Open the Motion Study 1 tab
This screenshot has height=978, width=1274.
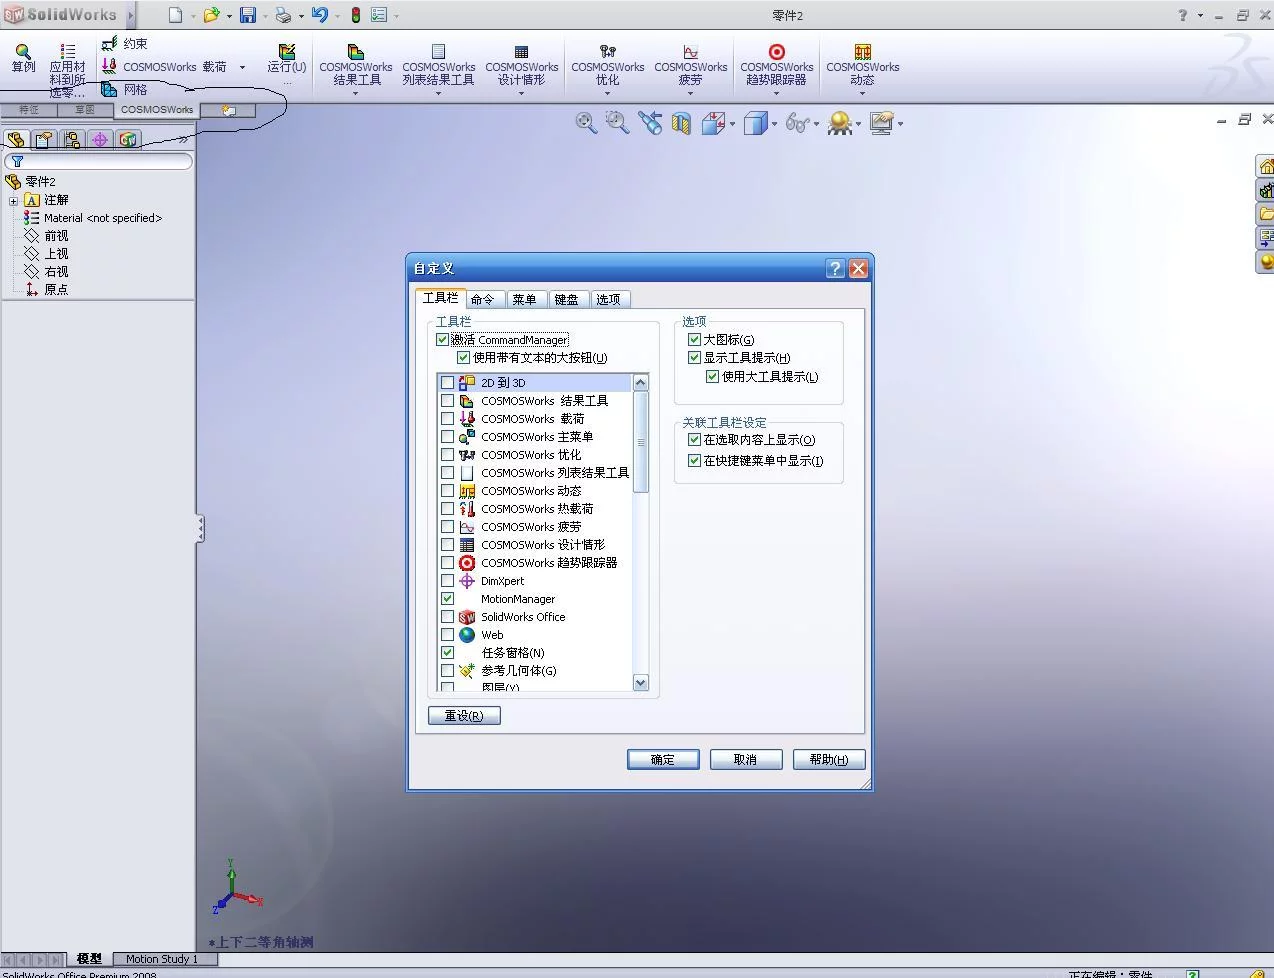point(162,959)
